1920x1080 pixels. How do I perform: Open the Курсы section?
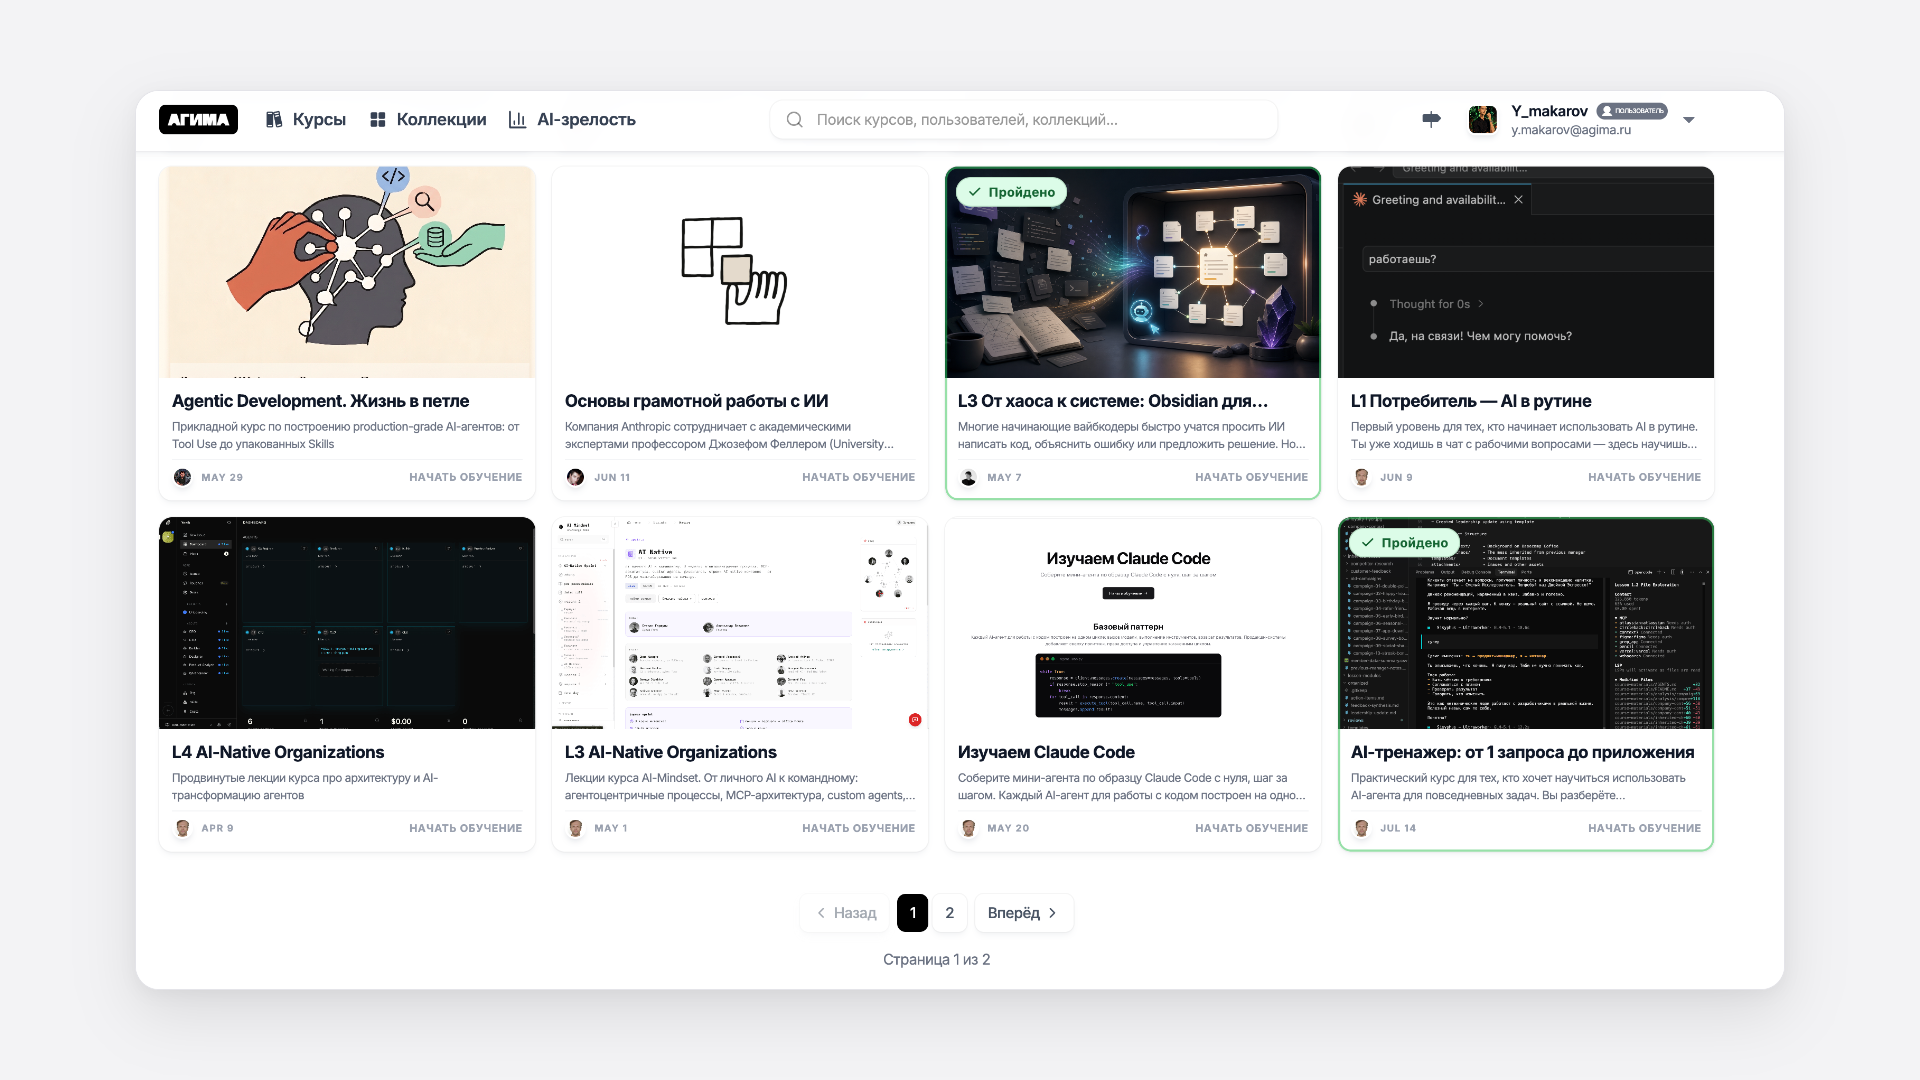(306, 119)
